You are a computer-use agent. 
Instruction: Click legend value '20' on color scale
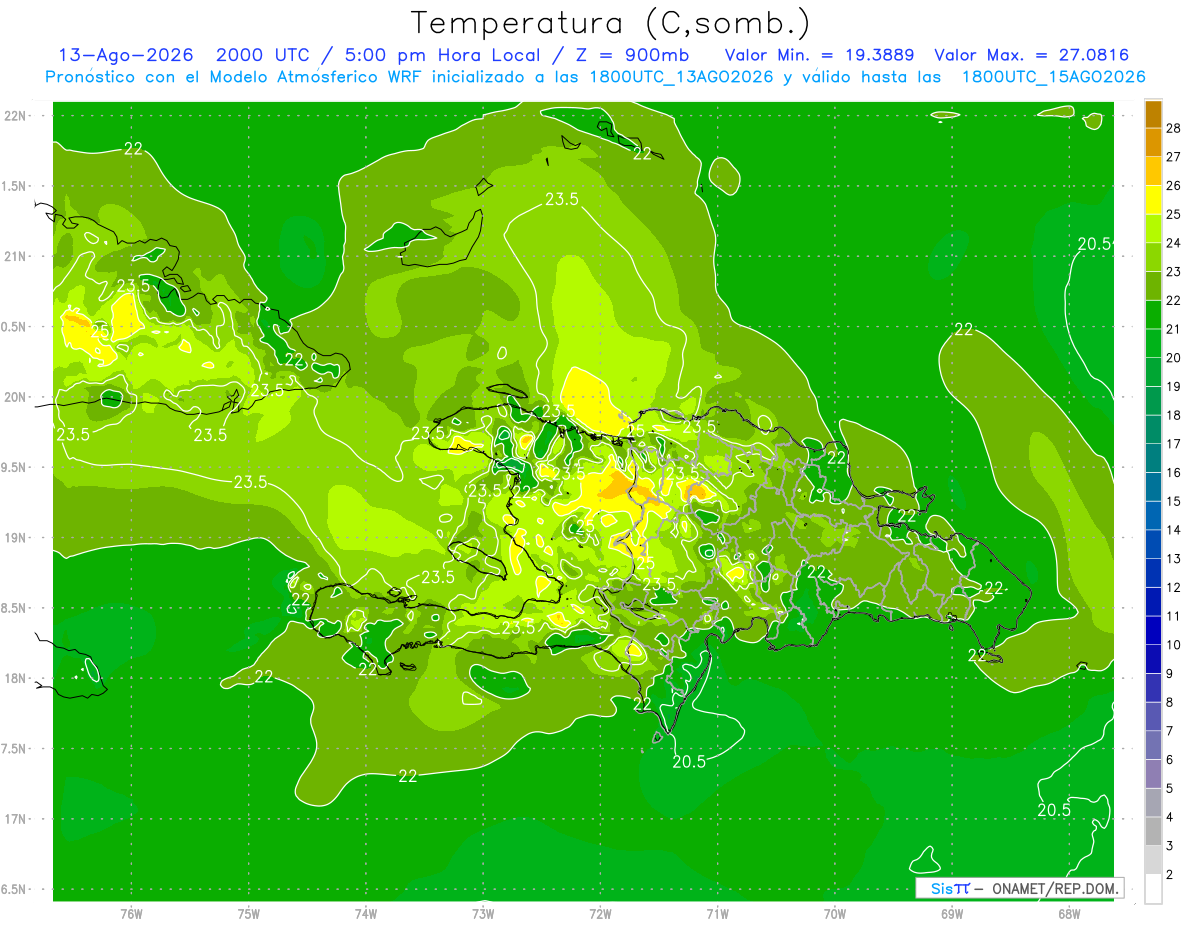tap(1175, 358)
